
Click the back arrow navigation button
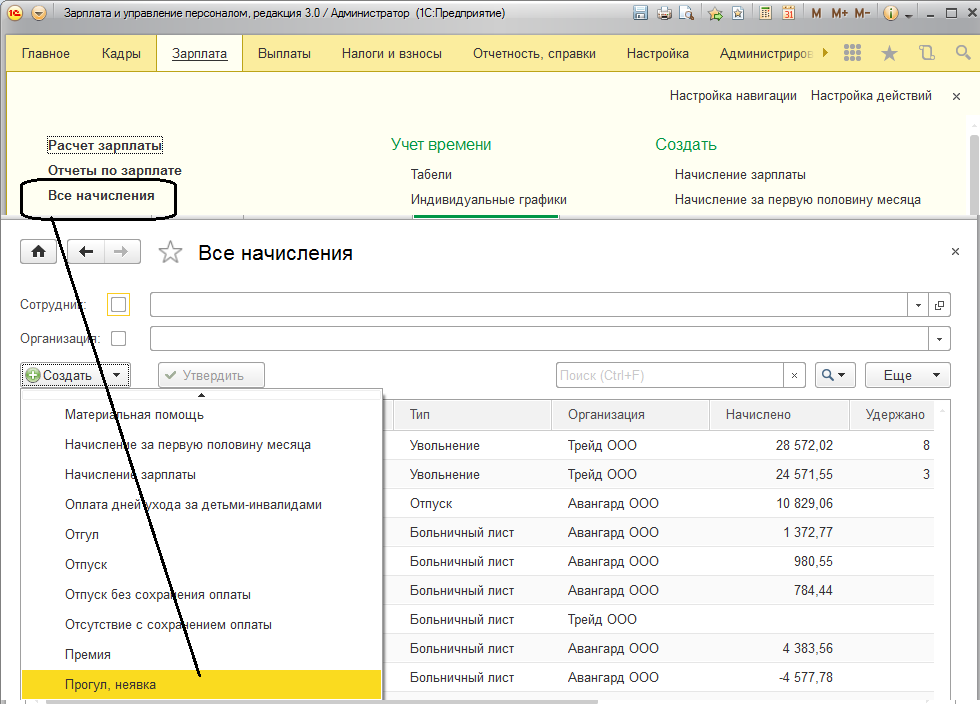pyautogui.click(x=86, y=252)
